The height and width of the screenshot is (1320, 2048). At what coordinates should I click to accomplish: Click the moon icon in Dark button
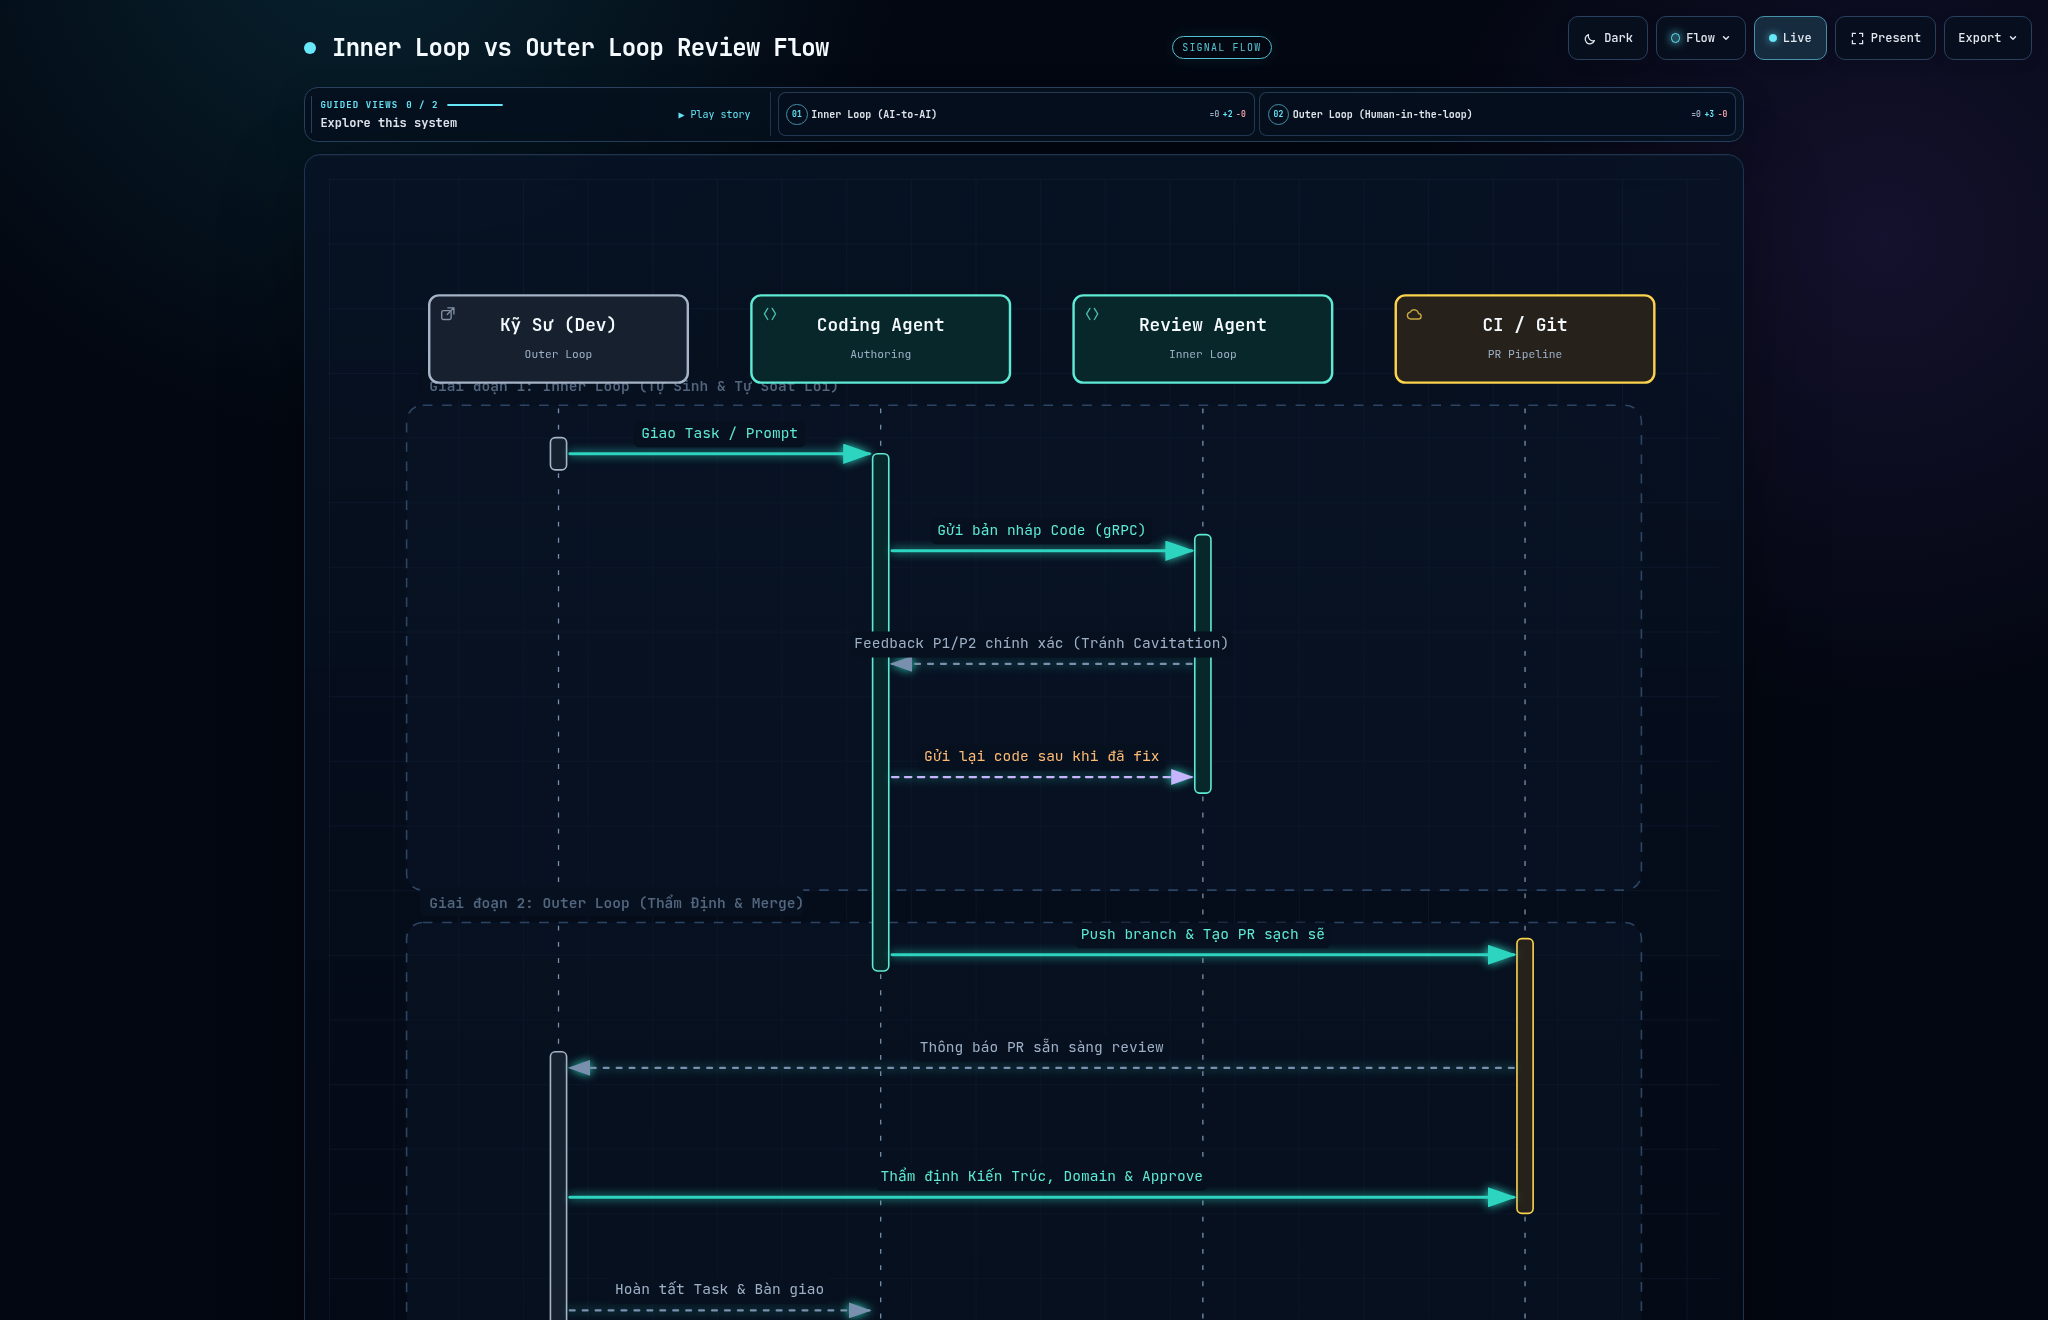click(x=1590, y=39)
